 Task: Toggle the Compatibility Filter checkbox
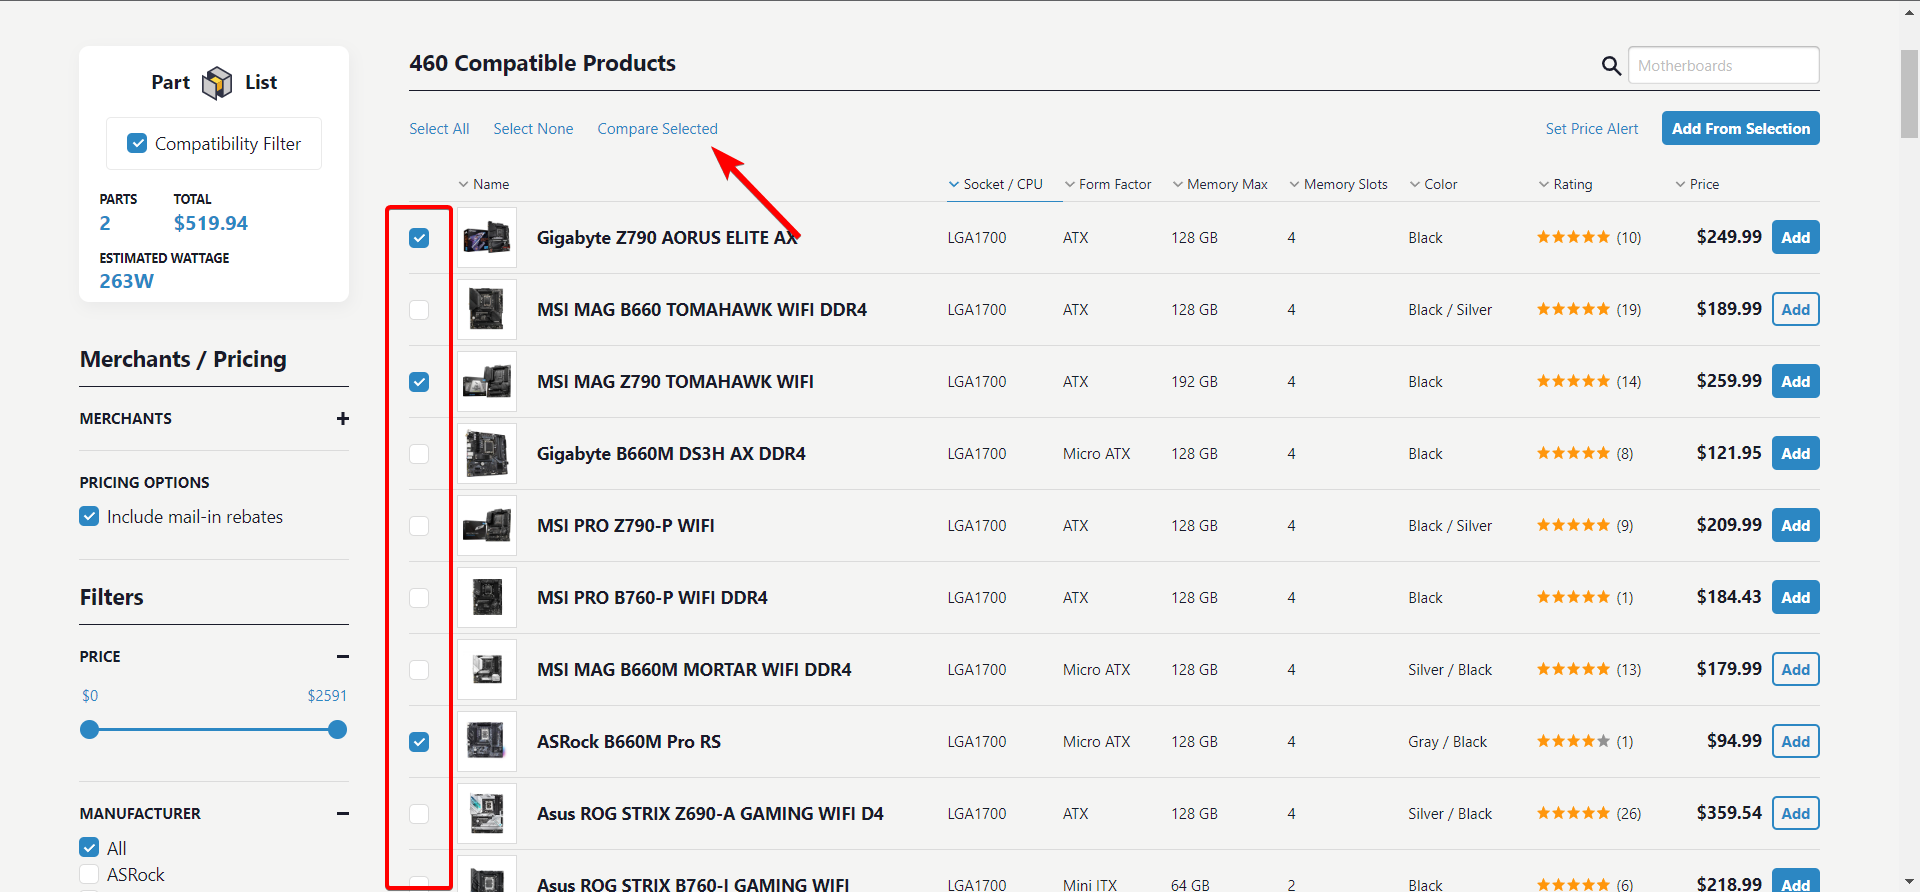138,144
